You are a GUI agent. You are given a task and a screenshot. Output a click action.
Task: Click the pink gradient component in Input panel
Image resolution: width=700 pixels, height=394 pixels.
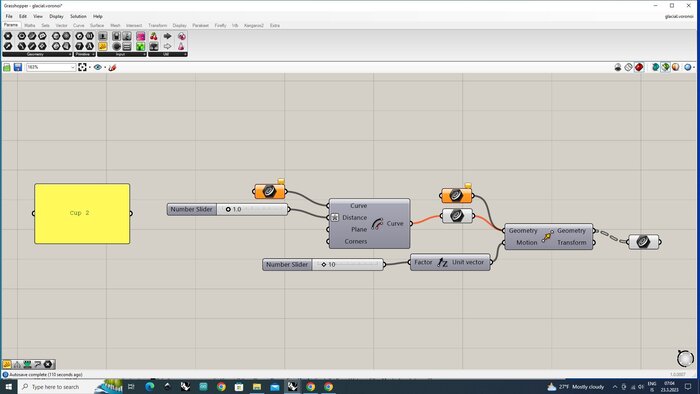coord(141,36)
